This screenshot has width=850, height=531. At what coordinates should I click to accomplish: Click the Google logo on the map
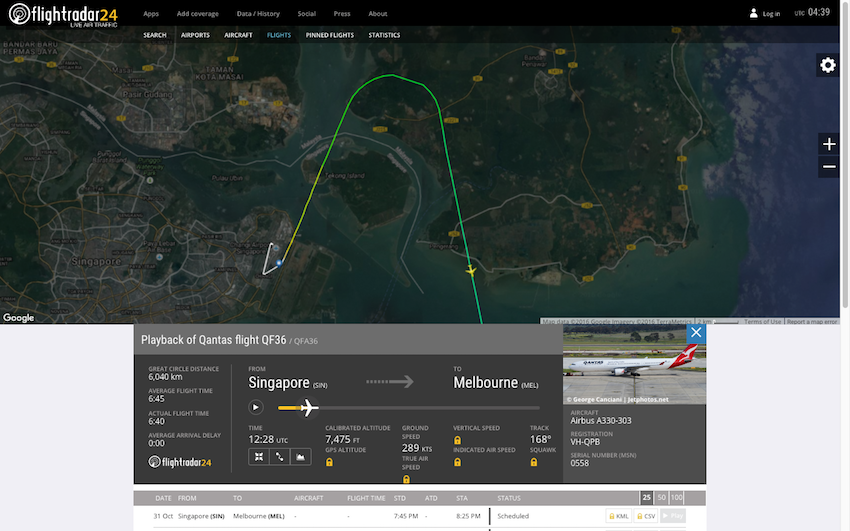[x=18, y=318]
